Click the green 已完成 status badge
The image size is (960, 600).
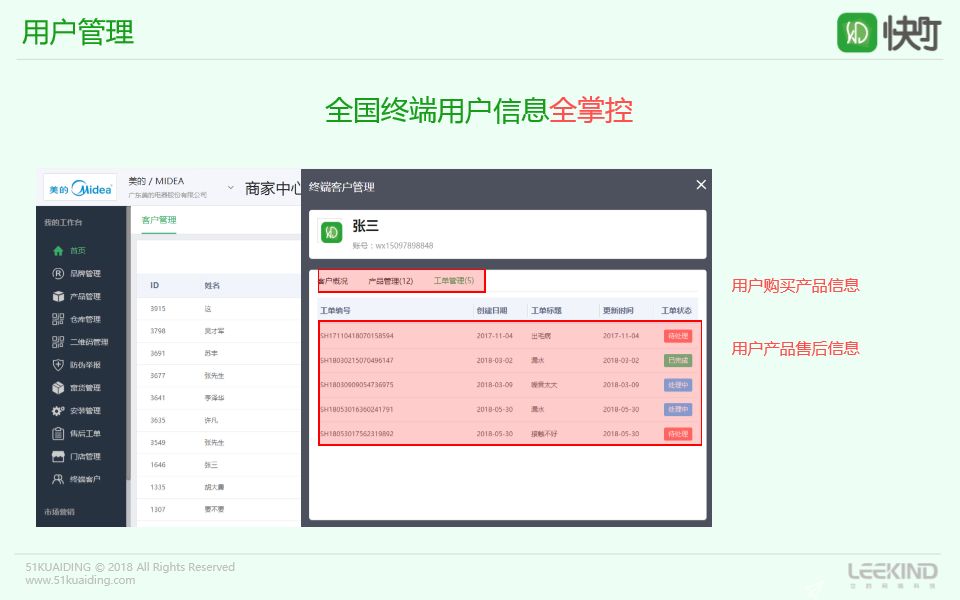[x=677, y=360]
